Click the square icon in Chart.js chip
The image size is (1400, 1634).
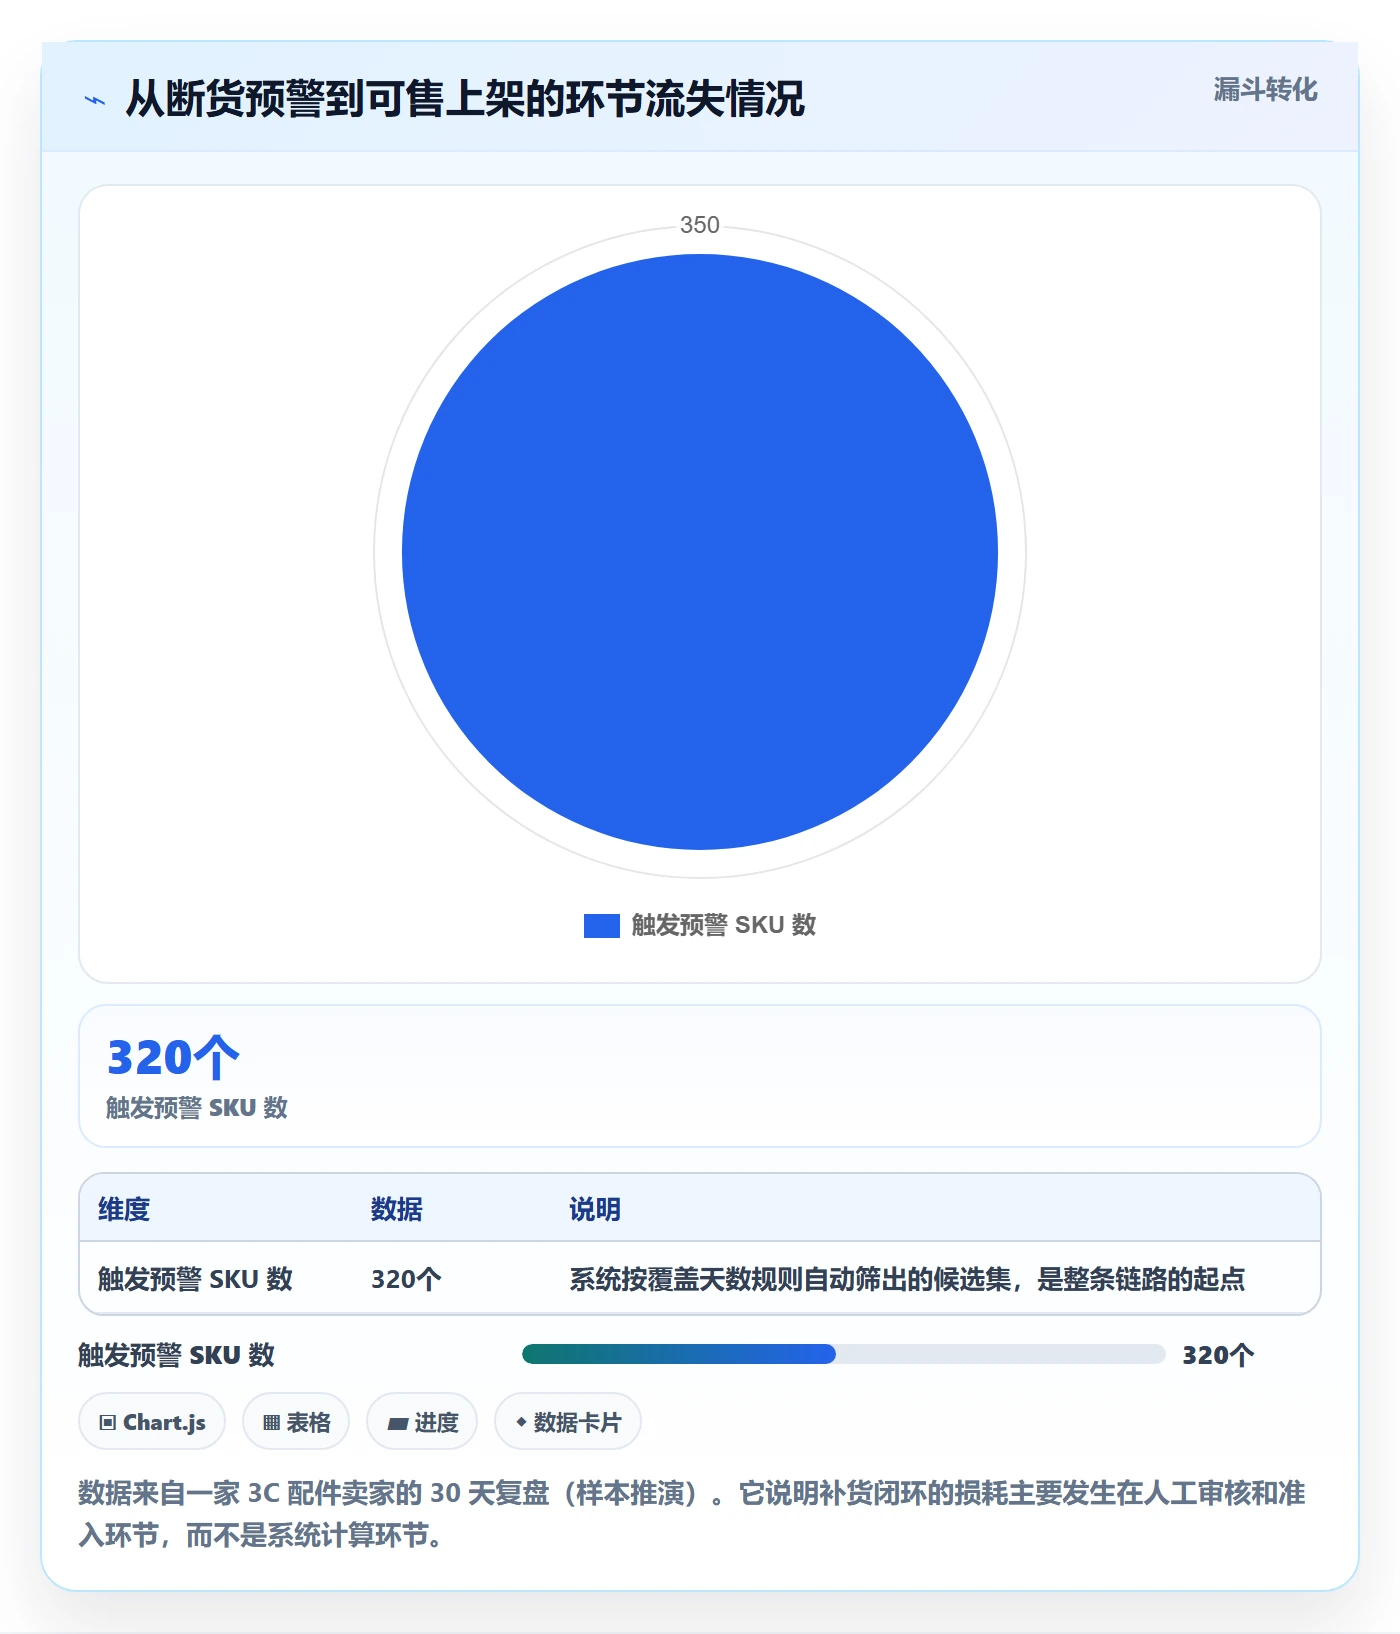pyautogui.click(x=108, y=1422)
